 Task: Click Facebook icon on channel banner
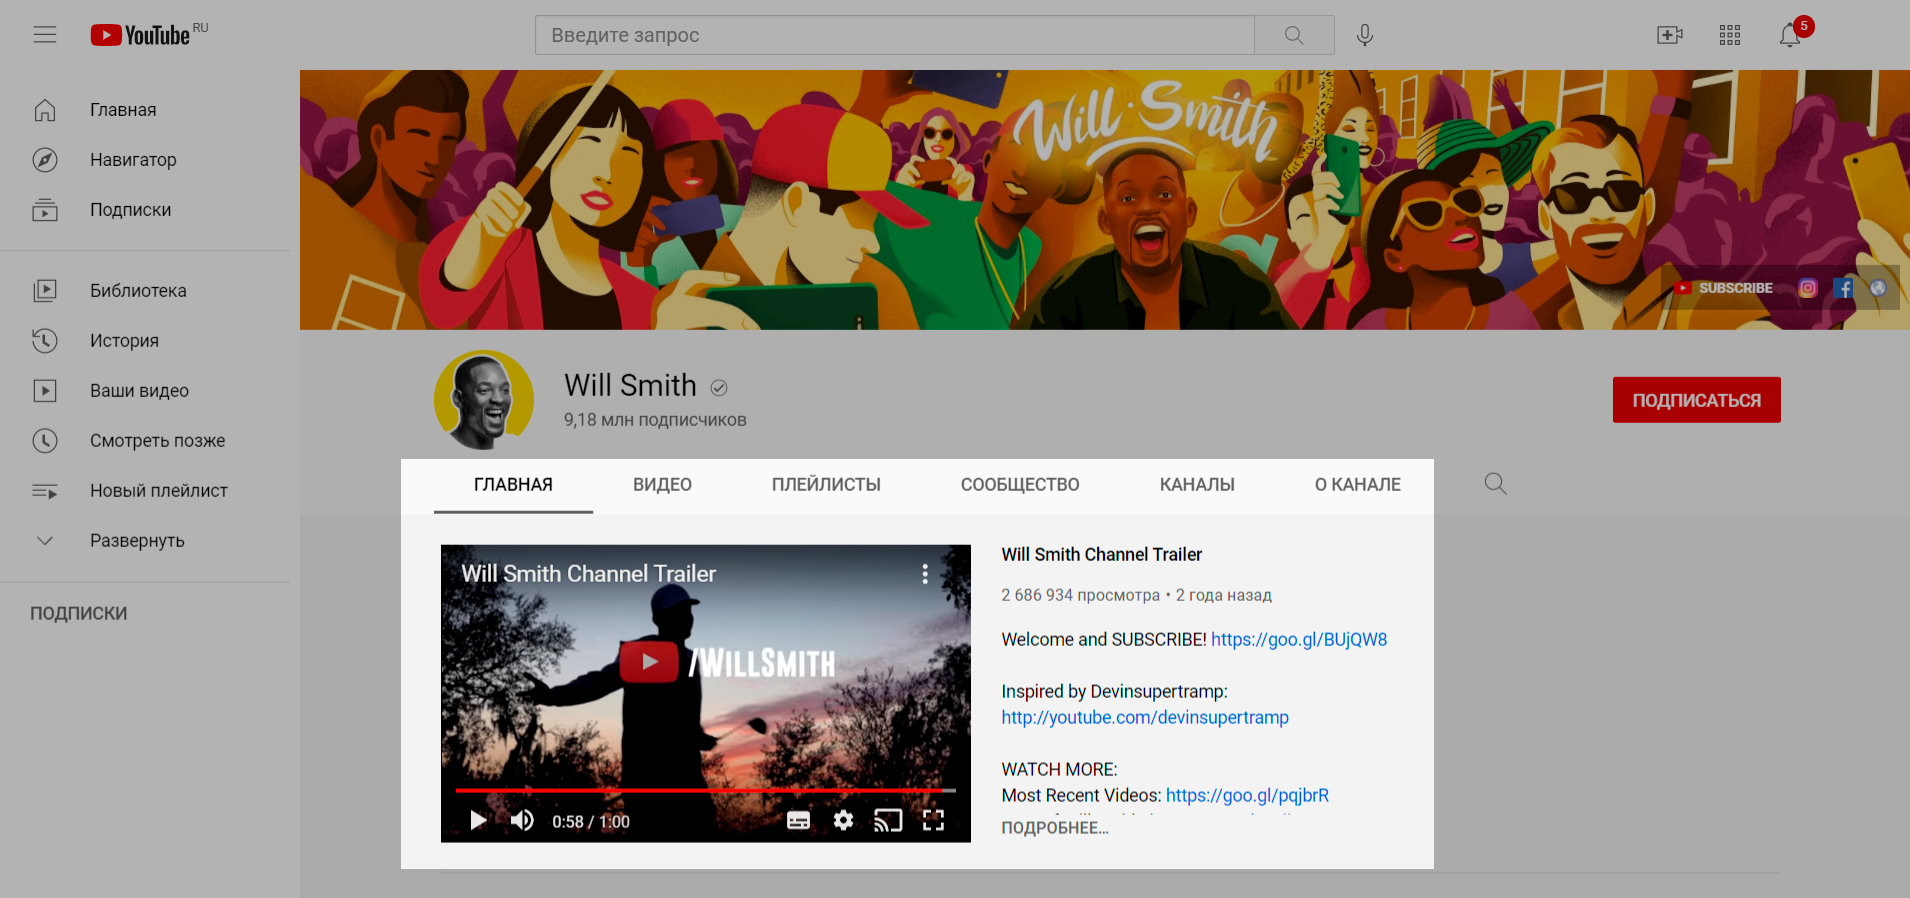click(1843, 288)
